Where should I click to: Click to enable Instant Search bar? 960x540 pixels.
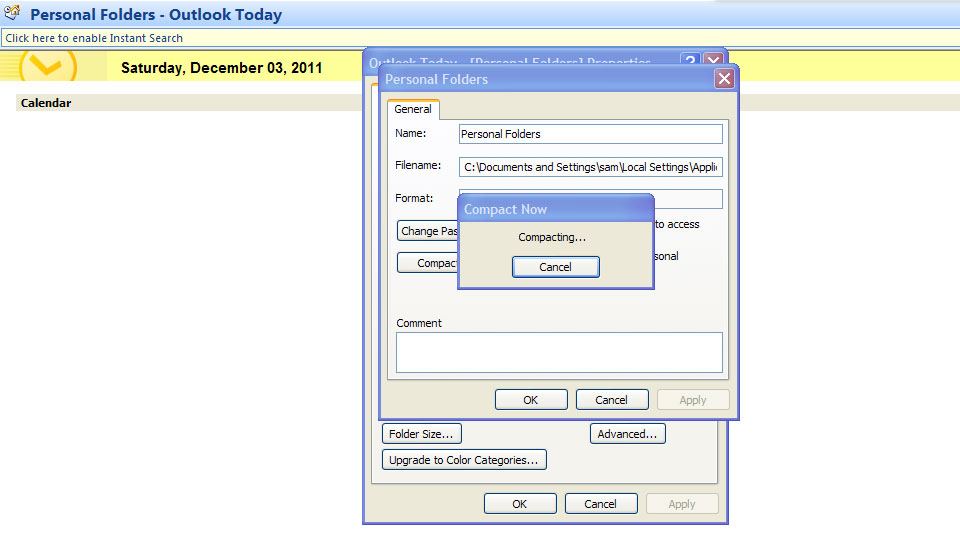480,38
